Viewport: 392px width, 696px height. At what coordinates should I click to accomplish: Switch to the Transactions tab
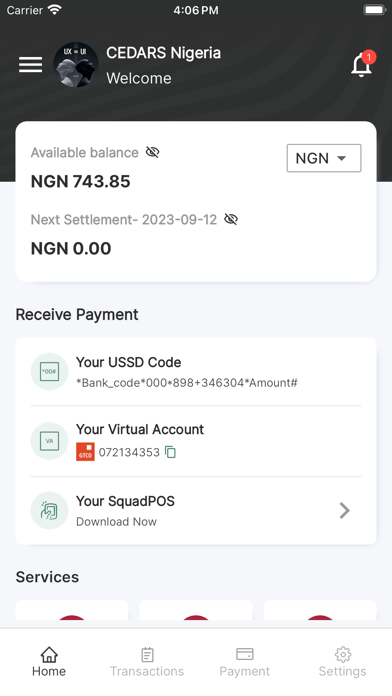147,662
